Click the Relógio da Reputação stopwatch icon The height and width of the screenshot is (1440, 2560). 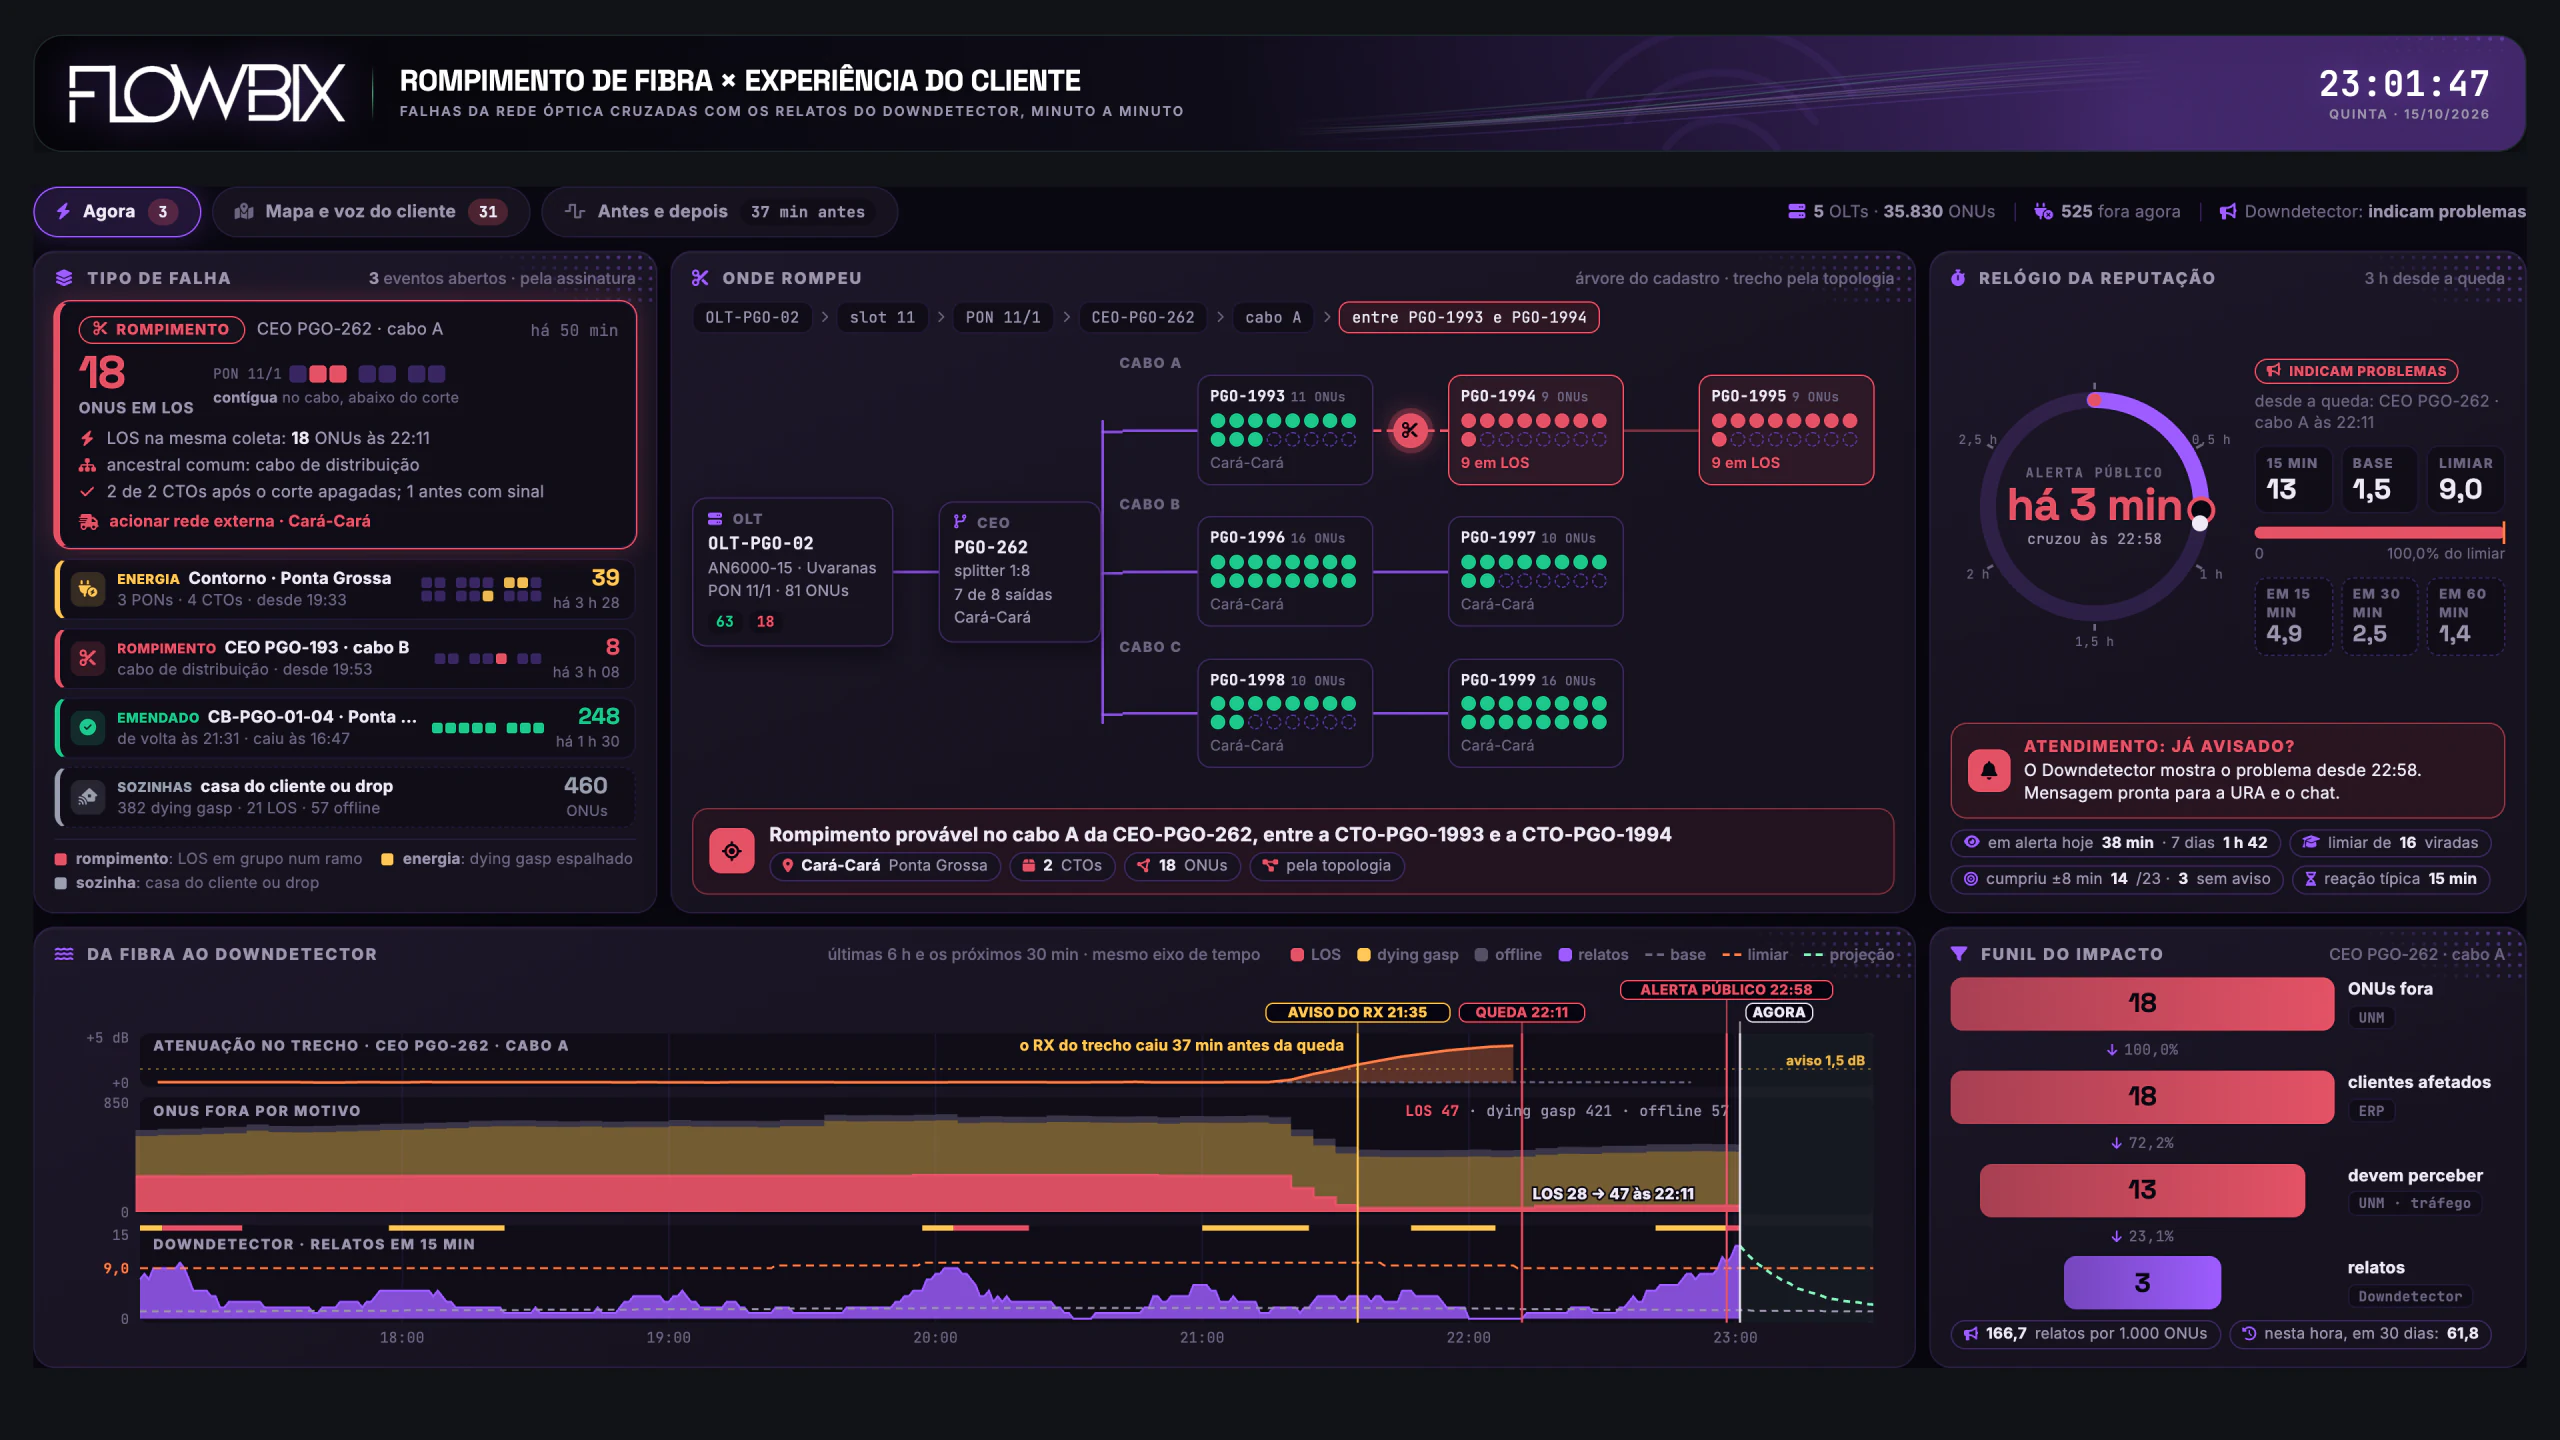tap(1957, 278)
